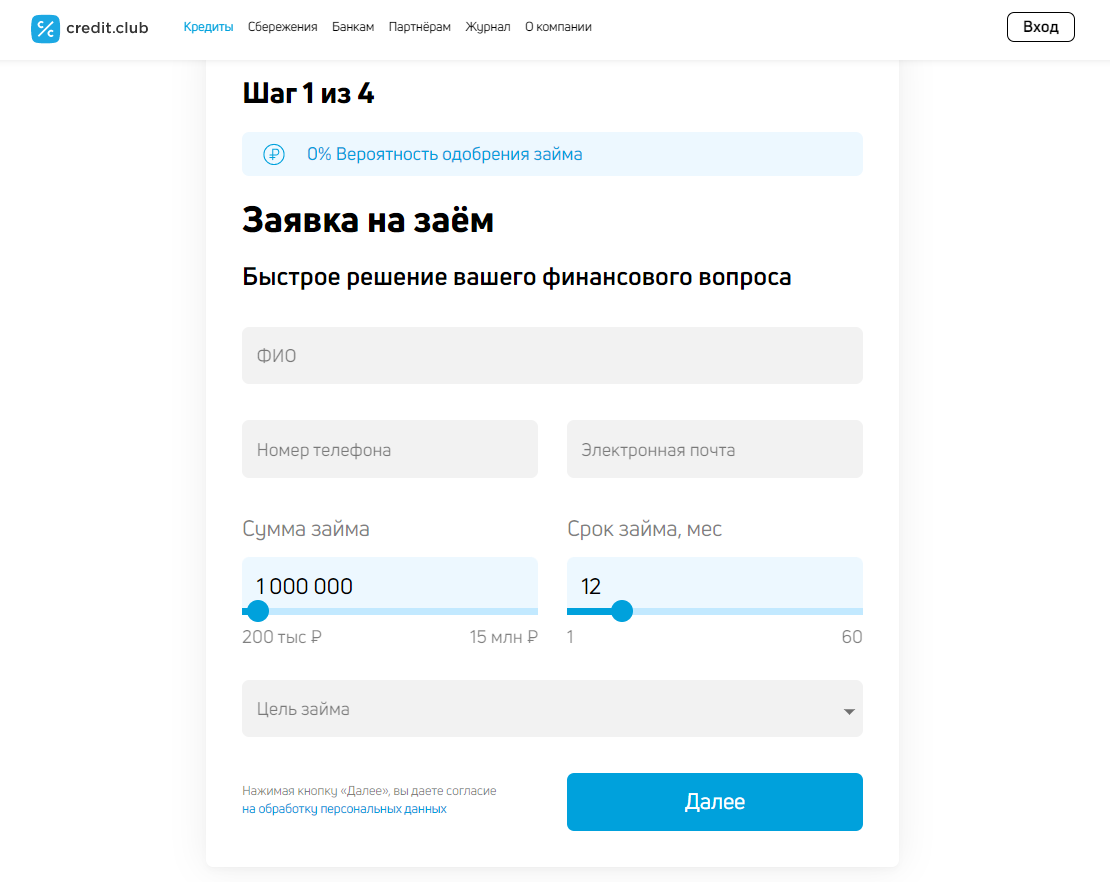Focus the ФИО input field

(552, 355)
